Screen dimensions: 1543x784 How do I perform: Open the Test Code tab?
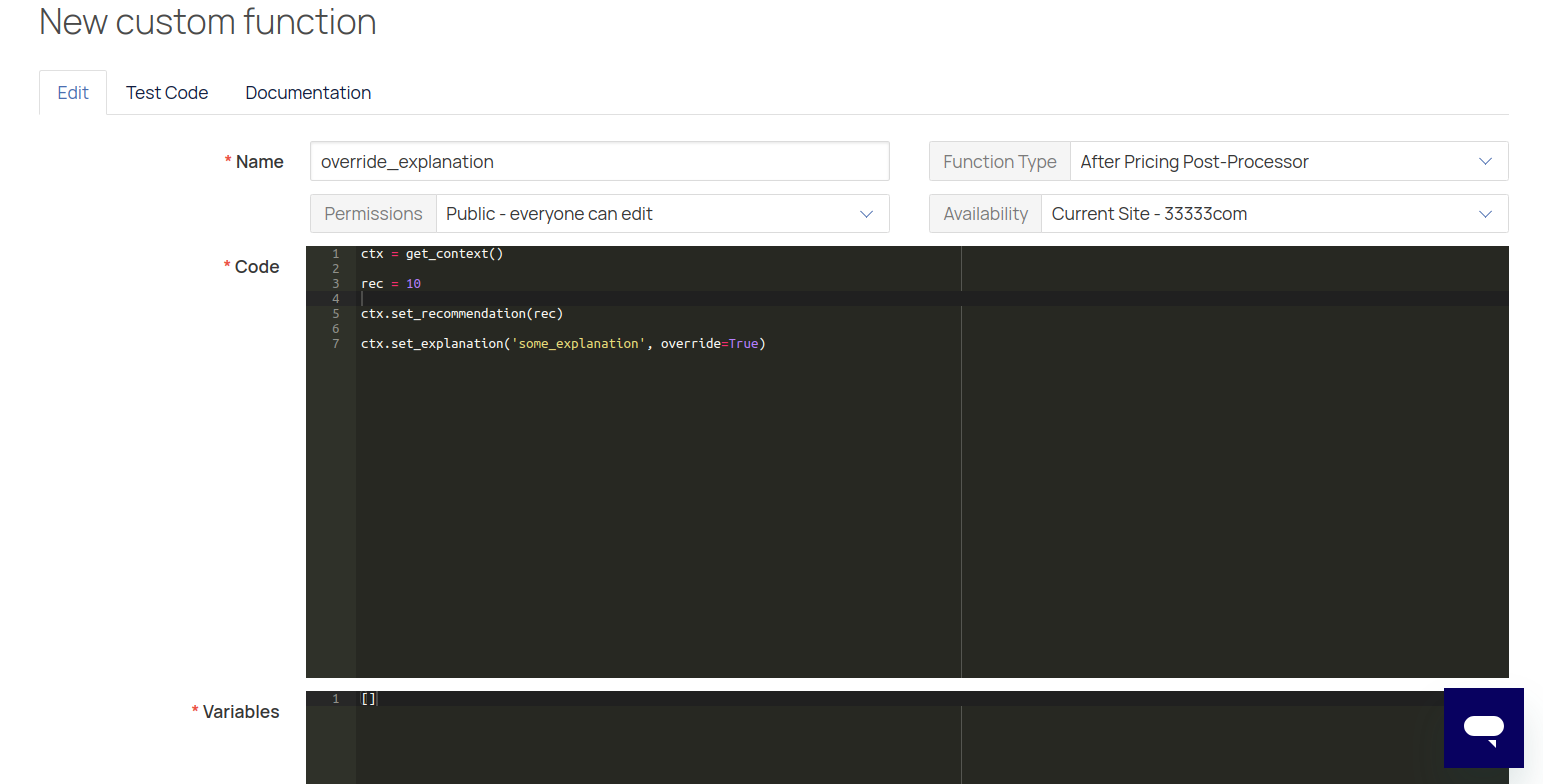(x=167, y=92)
